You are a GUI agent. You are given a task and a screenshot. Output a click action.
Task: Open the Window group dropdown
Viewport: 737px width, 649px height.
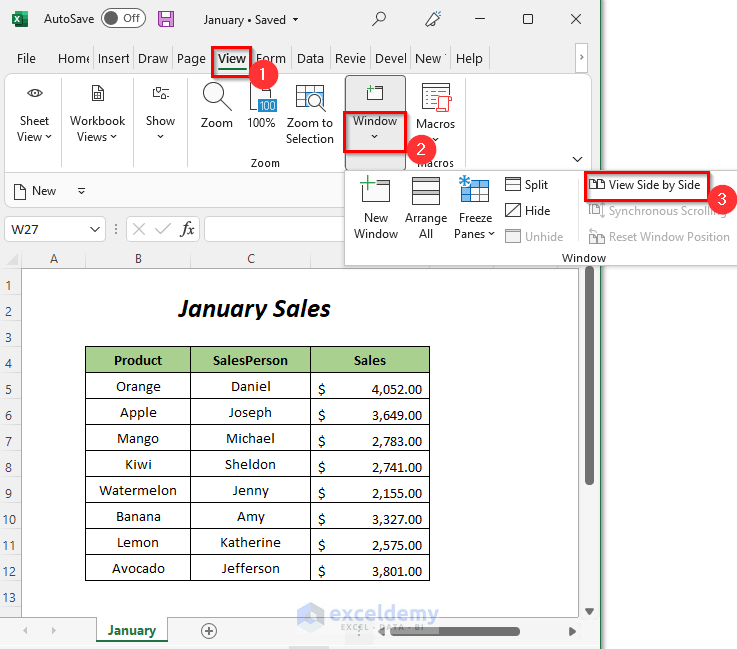(375, 128)
